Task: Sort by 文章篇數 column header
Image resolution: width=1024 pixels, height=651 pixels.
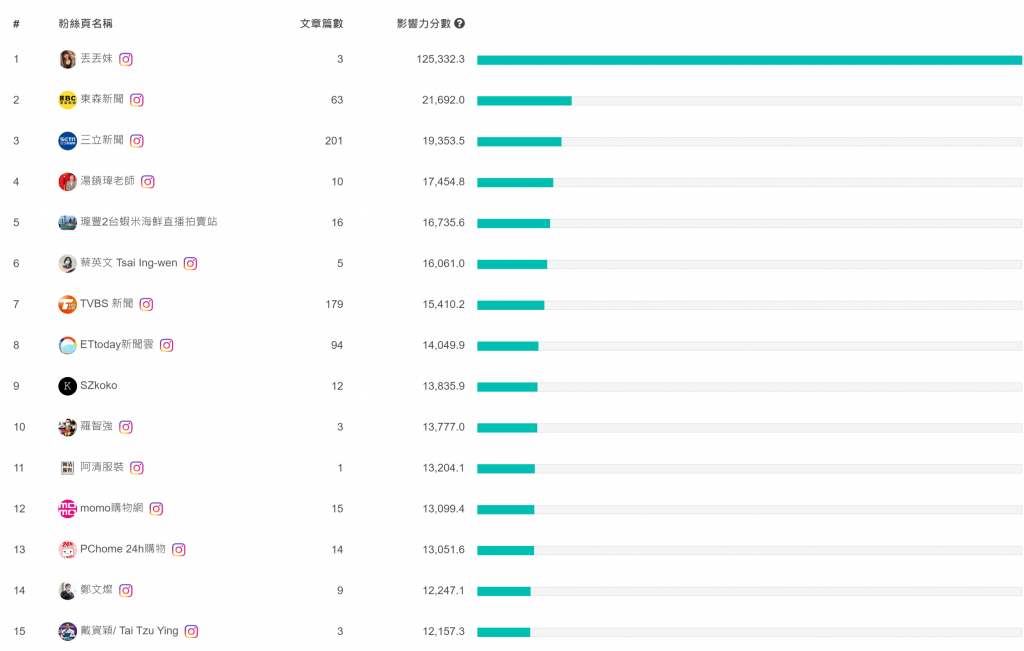Action: 321,24
